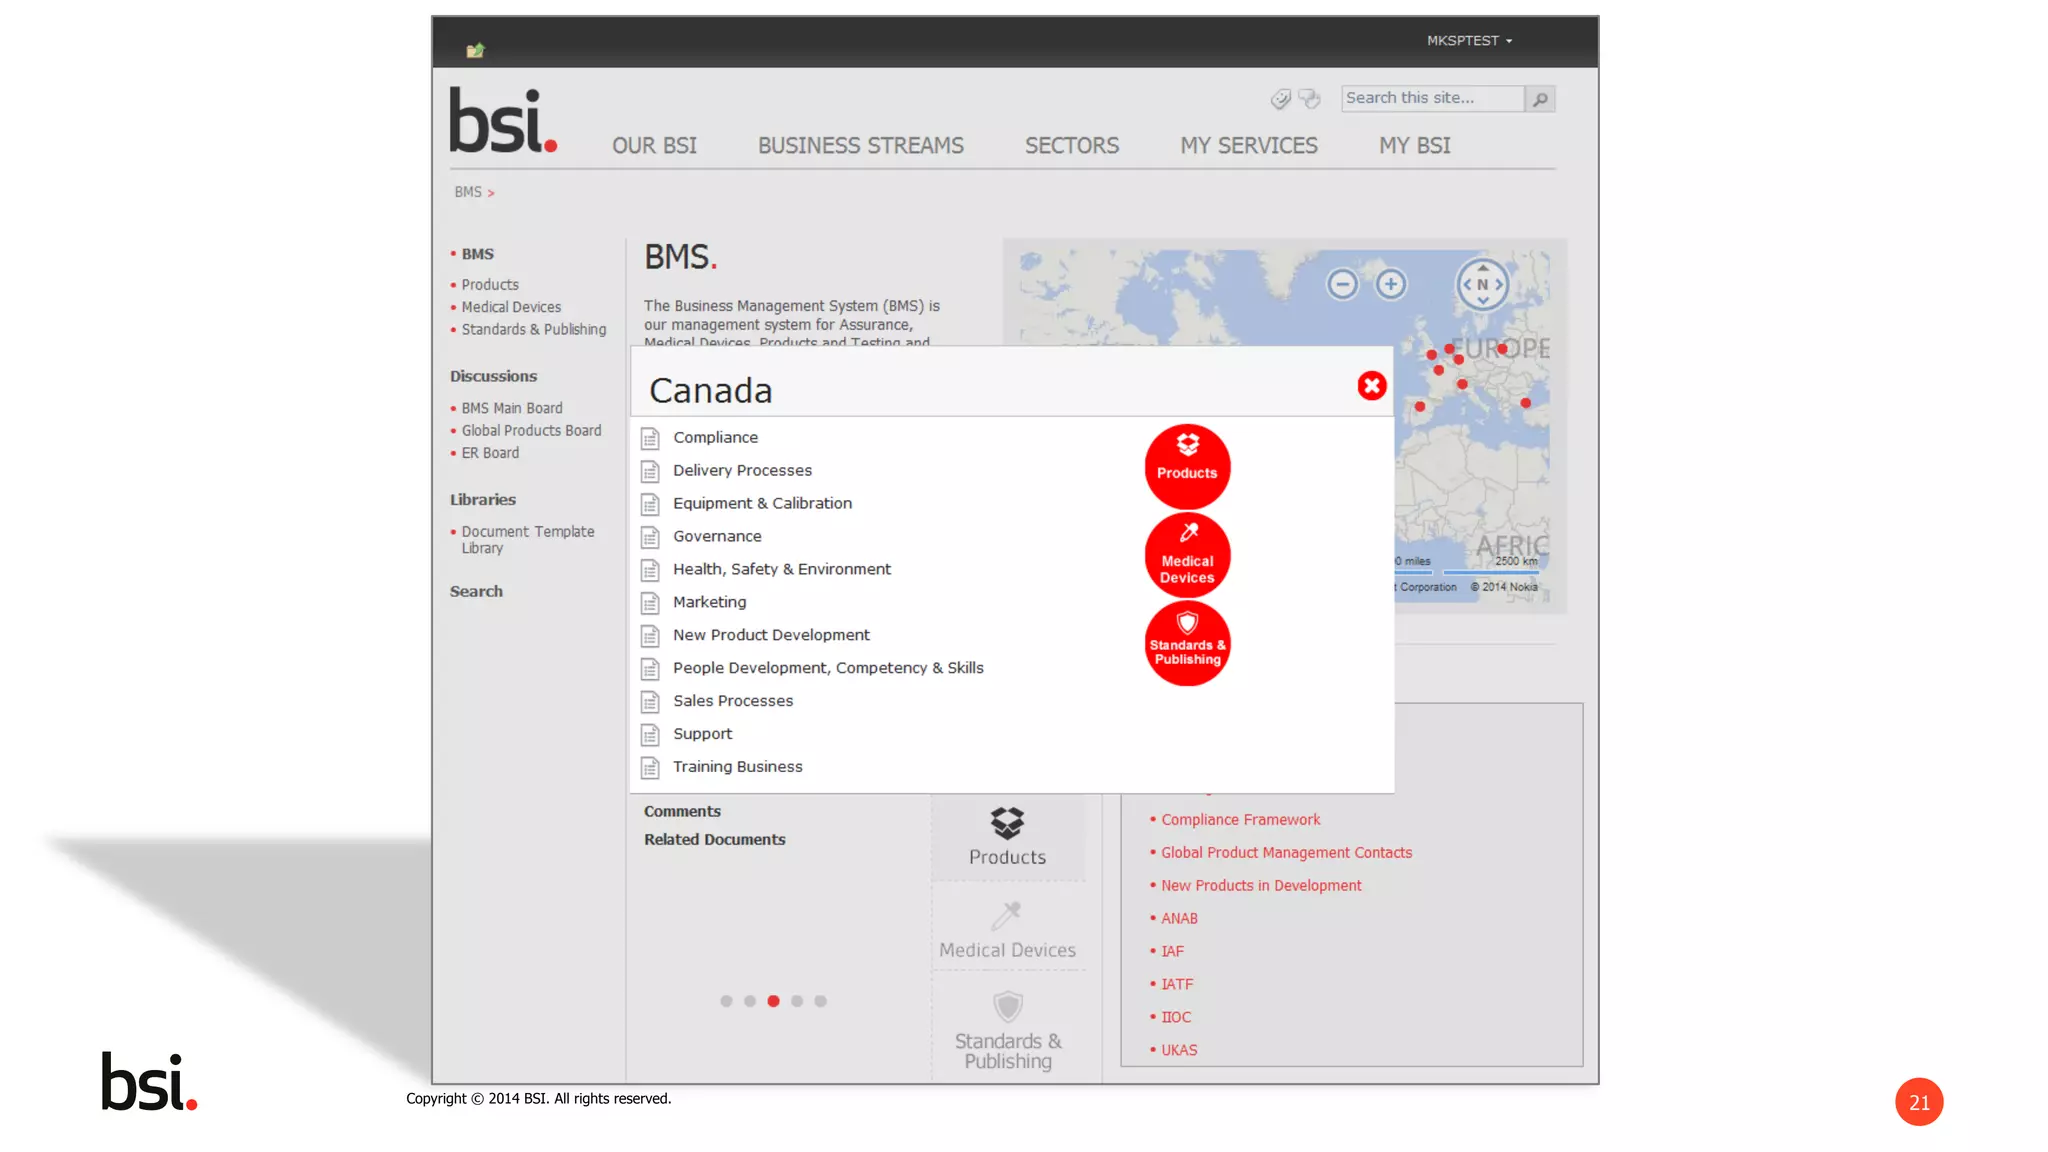Screen dimensions: 2048x1152
Task: Select the fourth carousel dot
Action: click(797, 1001)
